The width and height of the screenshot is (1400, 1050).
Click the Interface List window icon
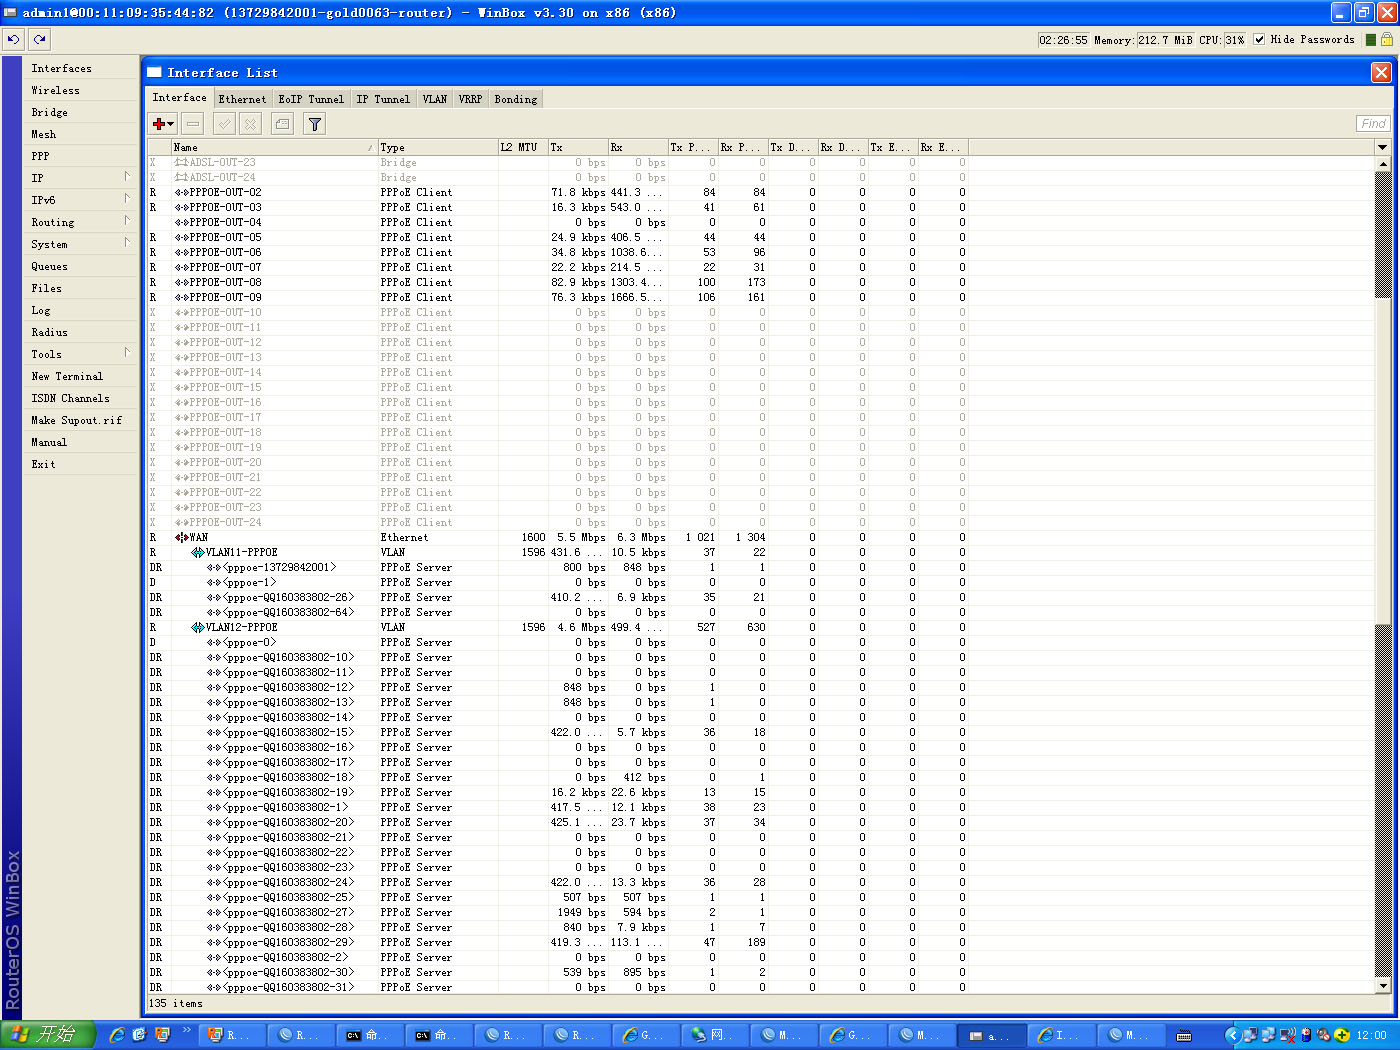click(154, 72)
